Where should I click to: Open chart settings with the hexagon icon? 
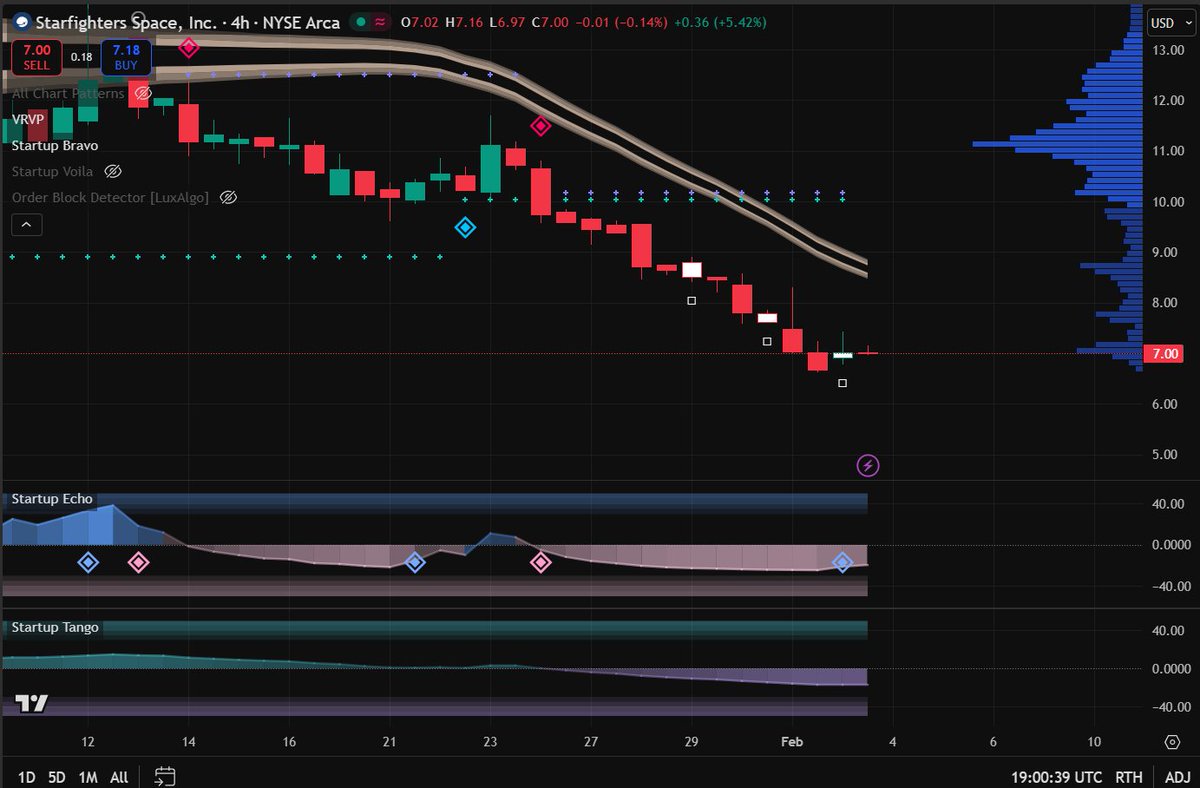[x=1171, y=741]
